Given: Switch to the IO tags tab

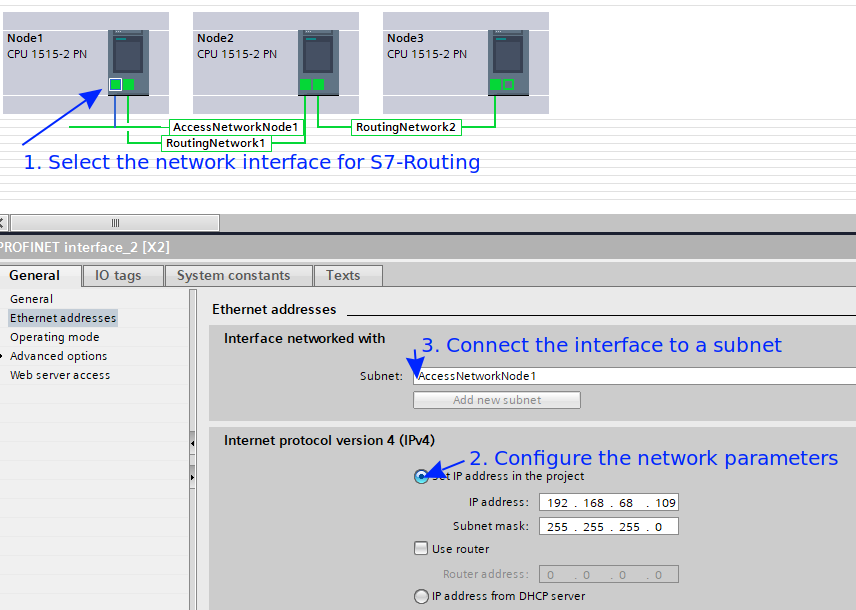Looking at the screenshot, I should (122, 275).
